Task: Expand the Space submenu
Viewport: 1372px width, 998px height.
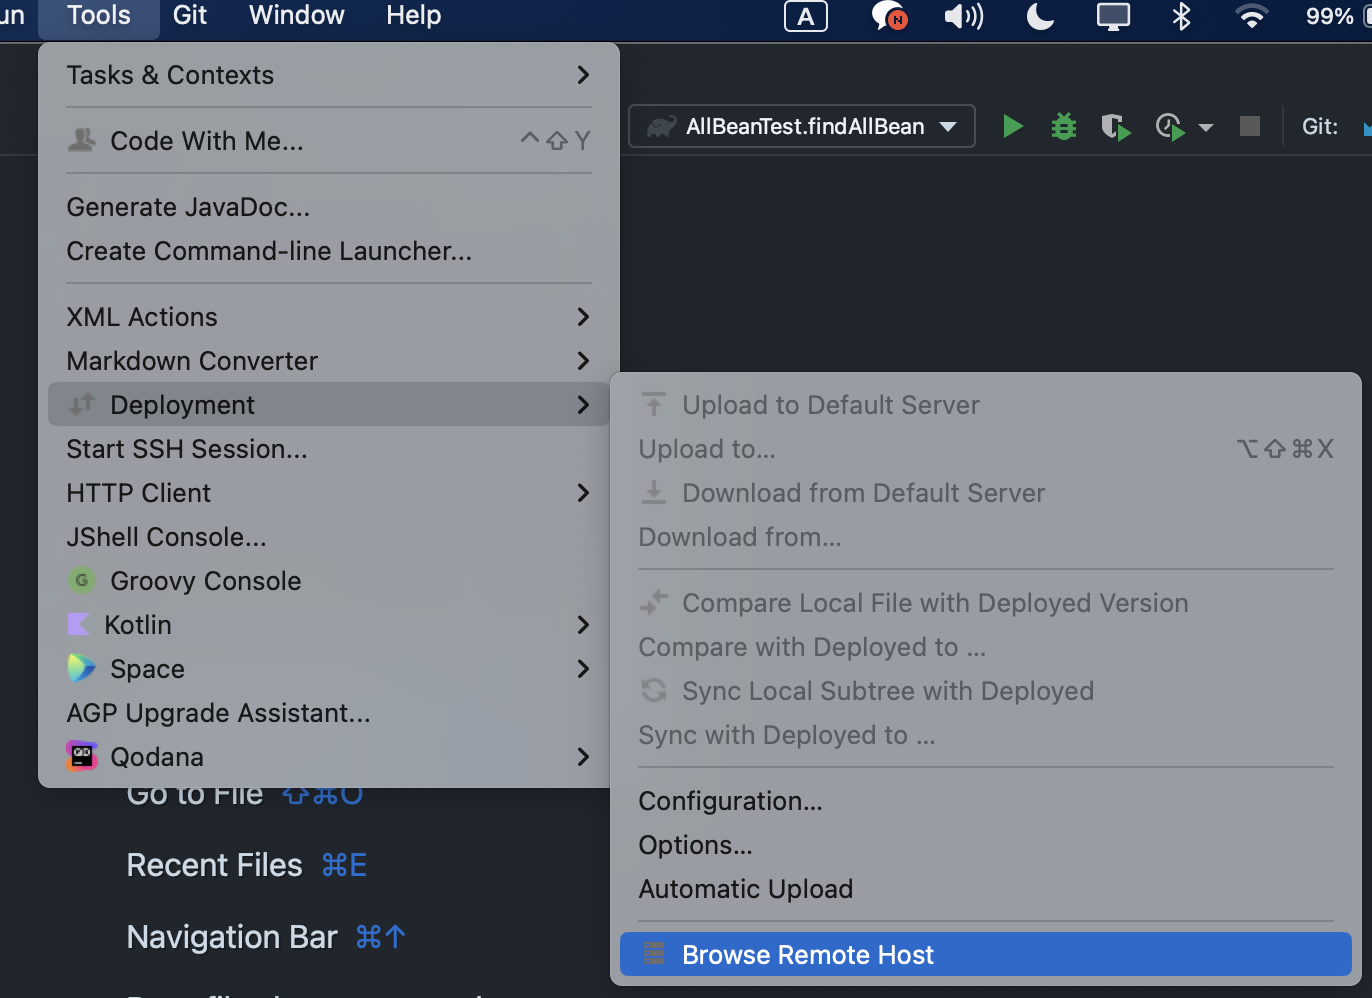Action: (329, 669)
